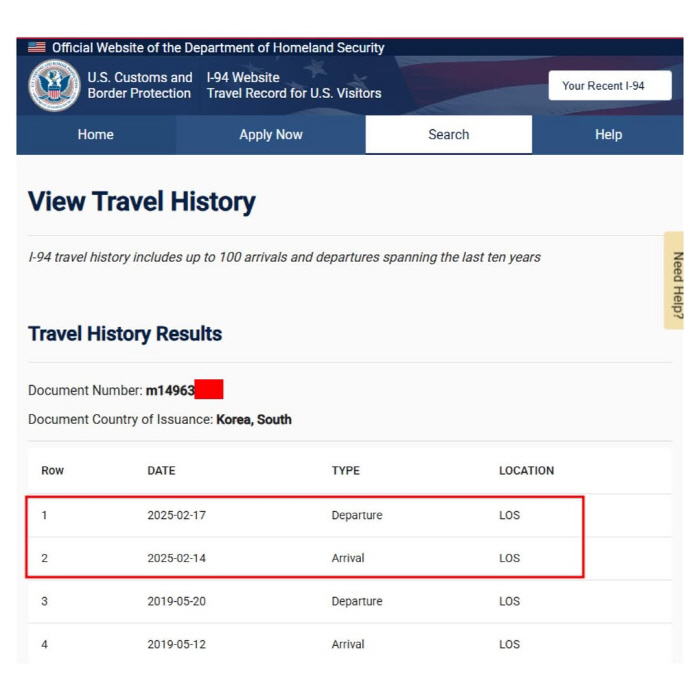Switch to the Apply Now tab

click(271, 134)
